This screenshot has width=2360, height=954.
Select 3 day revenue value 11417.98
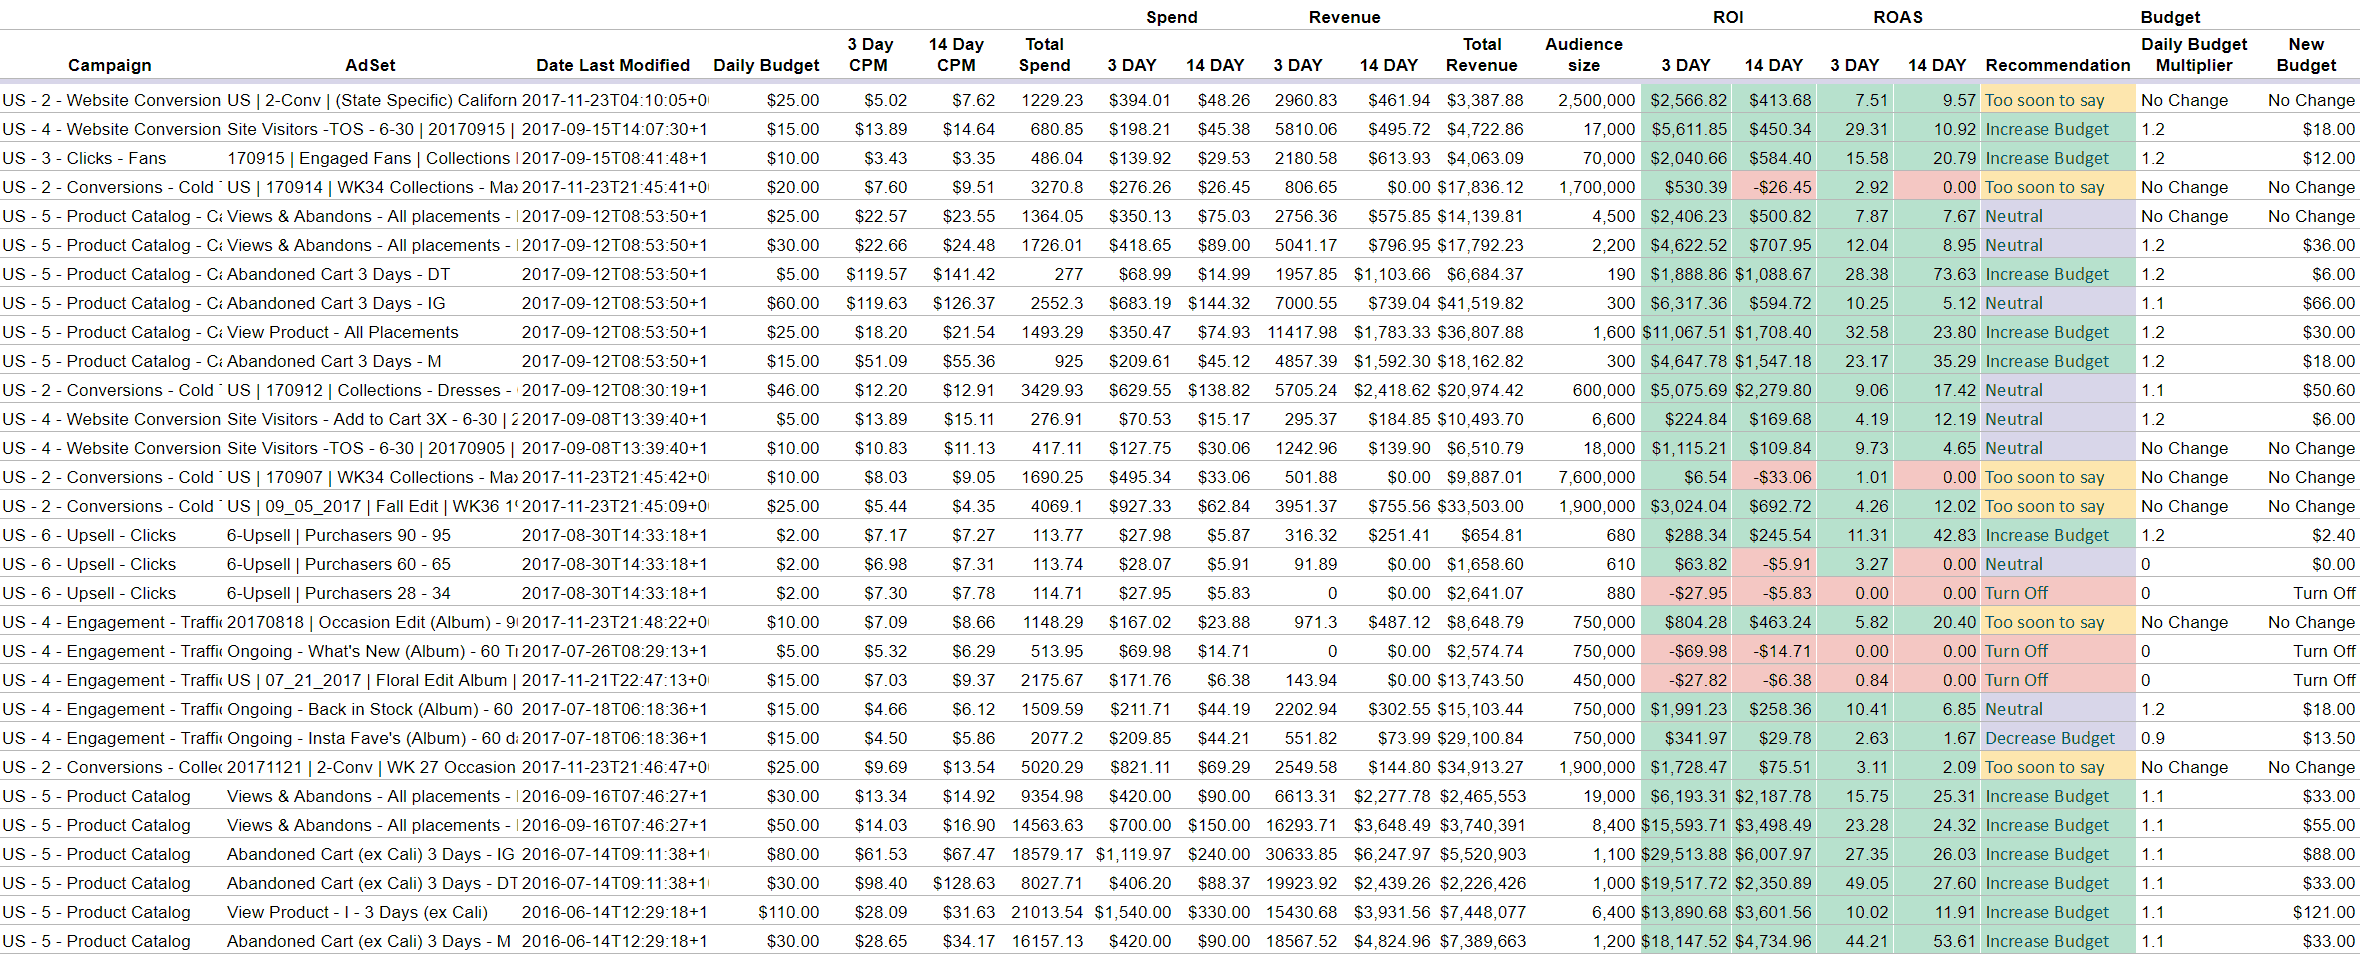1301,332
